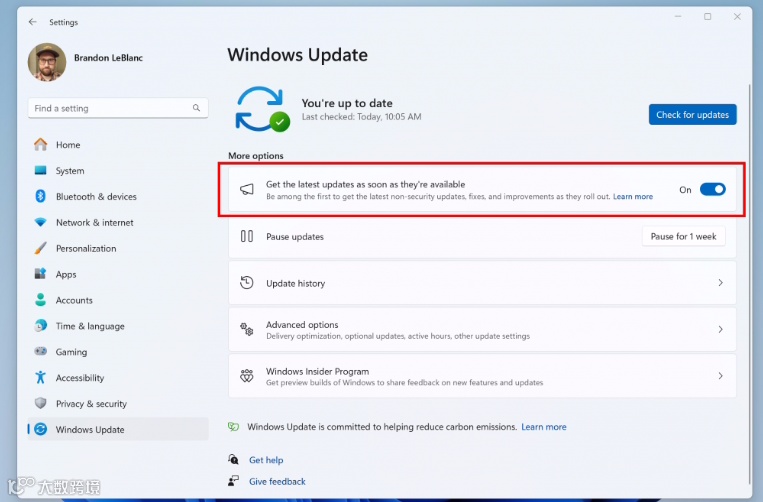Click the Network wifi icon
763x502 pixels.
[x=40, y=222]
